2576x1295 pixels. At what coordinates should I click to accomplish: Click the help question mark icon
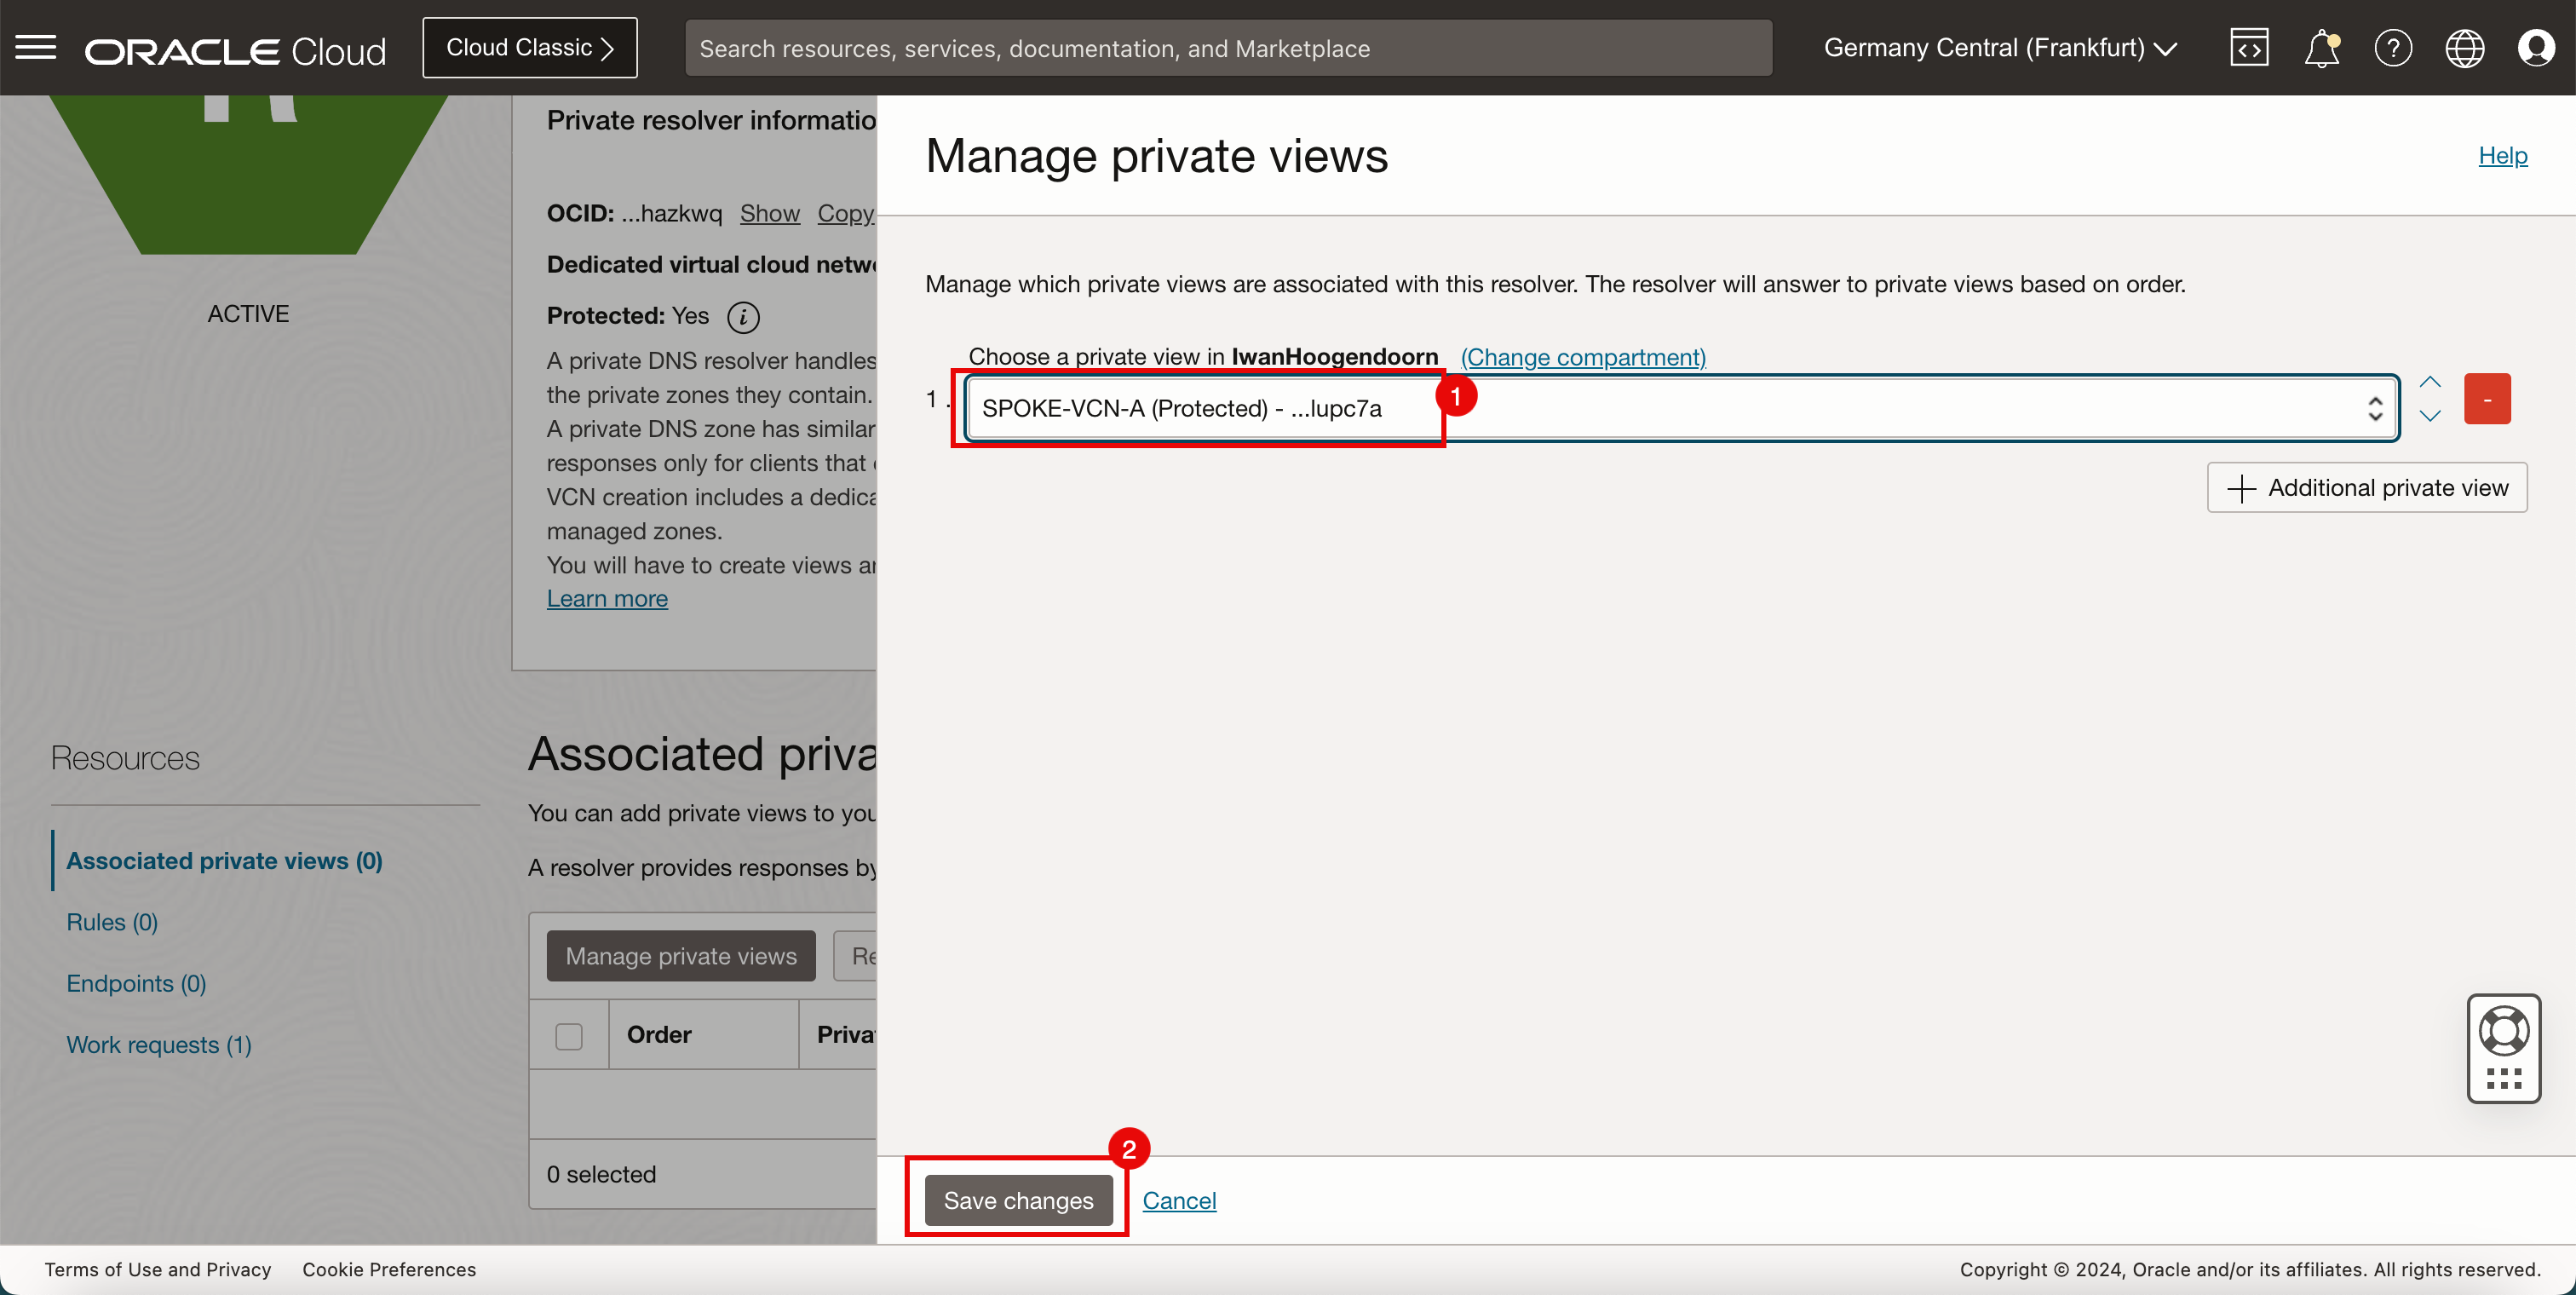[x=2393, y=47]
